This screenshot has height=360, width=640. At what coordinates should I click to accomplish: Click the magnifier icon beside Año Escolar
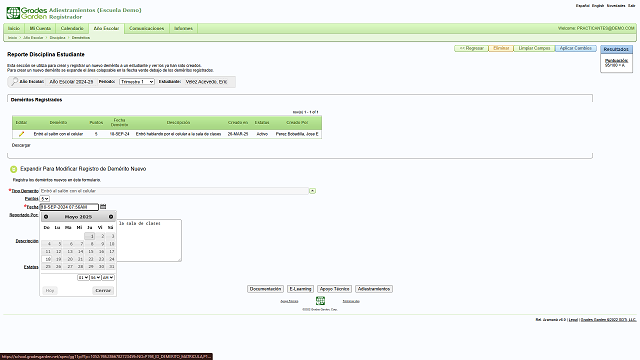click(14, 82)
